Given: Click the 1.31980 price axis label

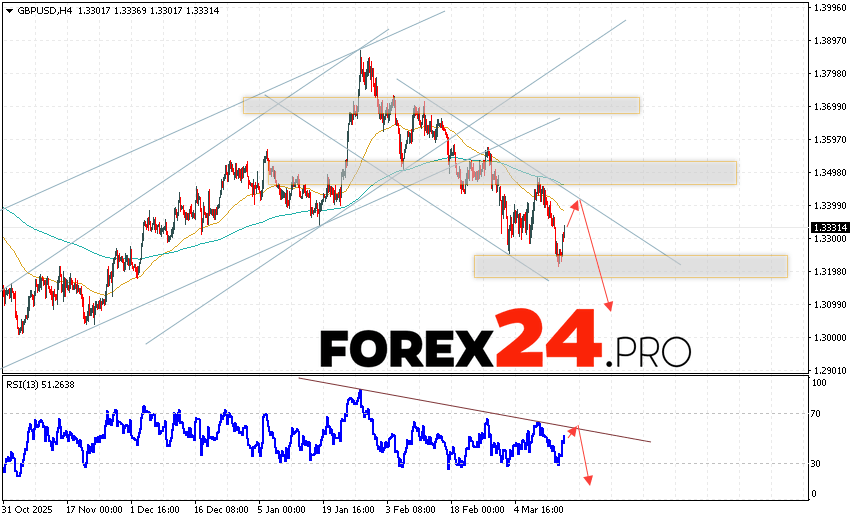Looking at the screenshot, I should click(830, 272).
